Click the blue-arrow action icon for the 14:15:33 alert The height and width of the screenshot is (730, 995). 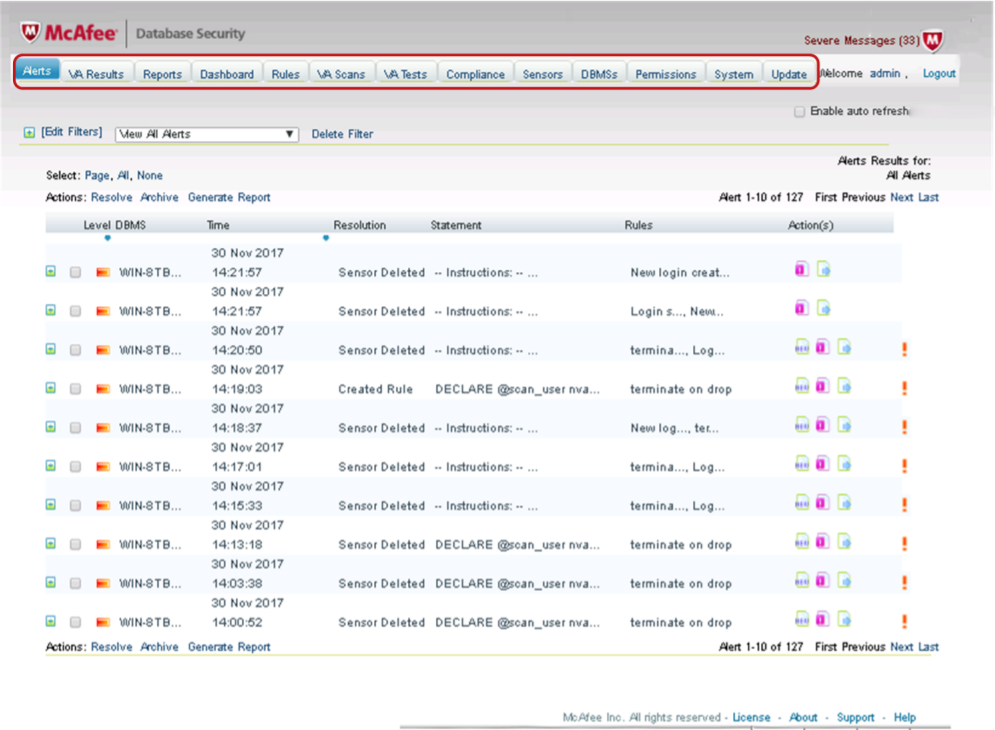pos(844,504)
